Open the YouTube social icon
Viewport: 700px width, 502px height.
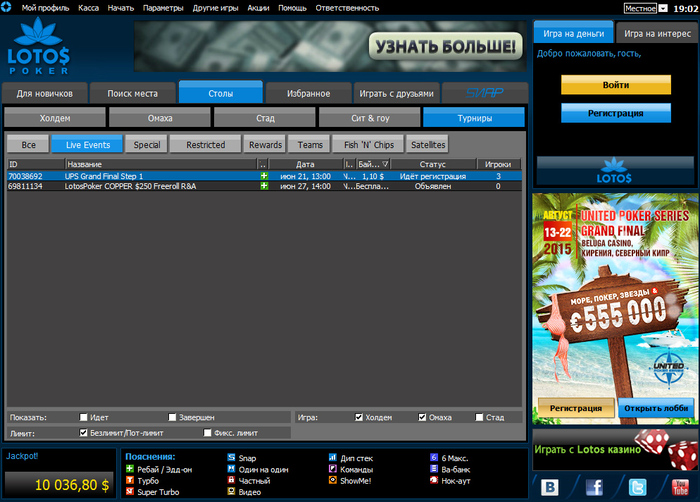pos(680,487)
